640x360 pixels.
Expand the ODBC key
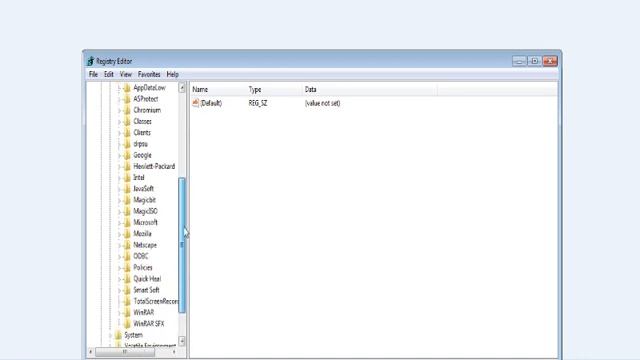(x=119, y=256)
